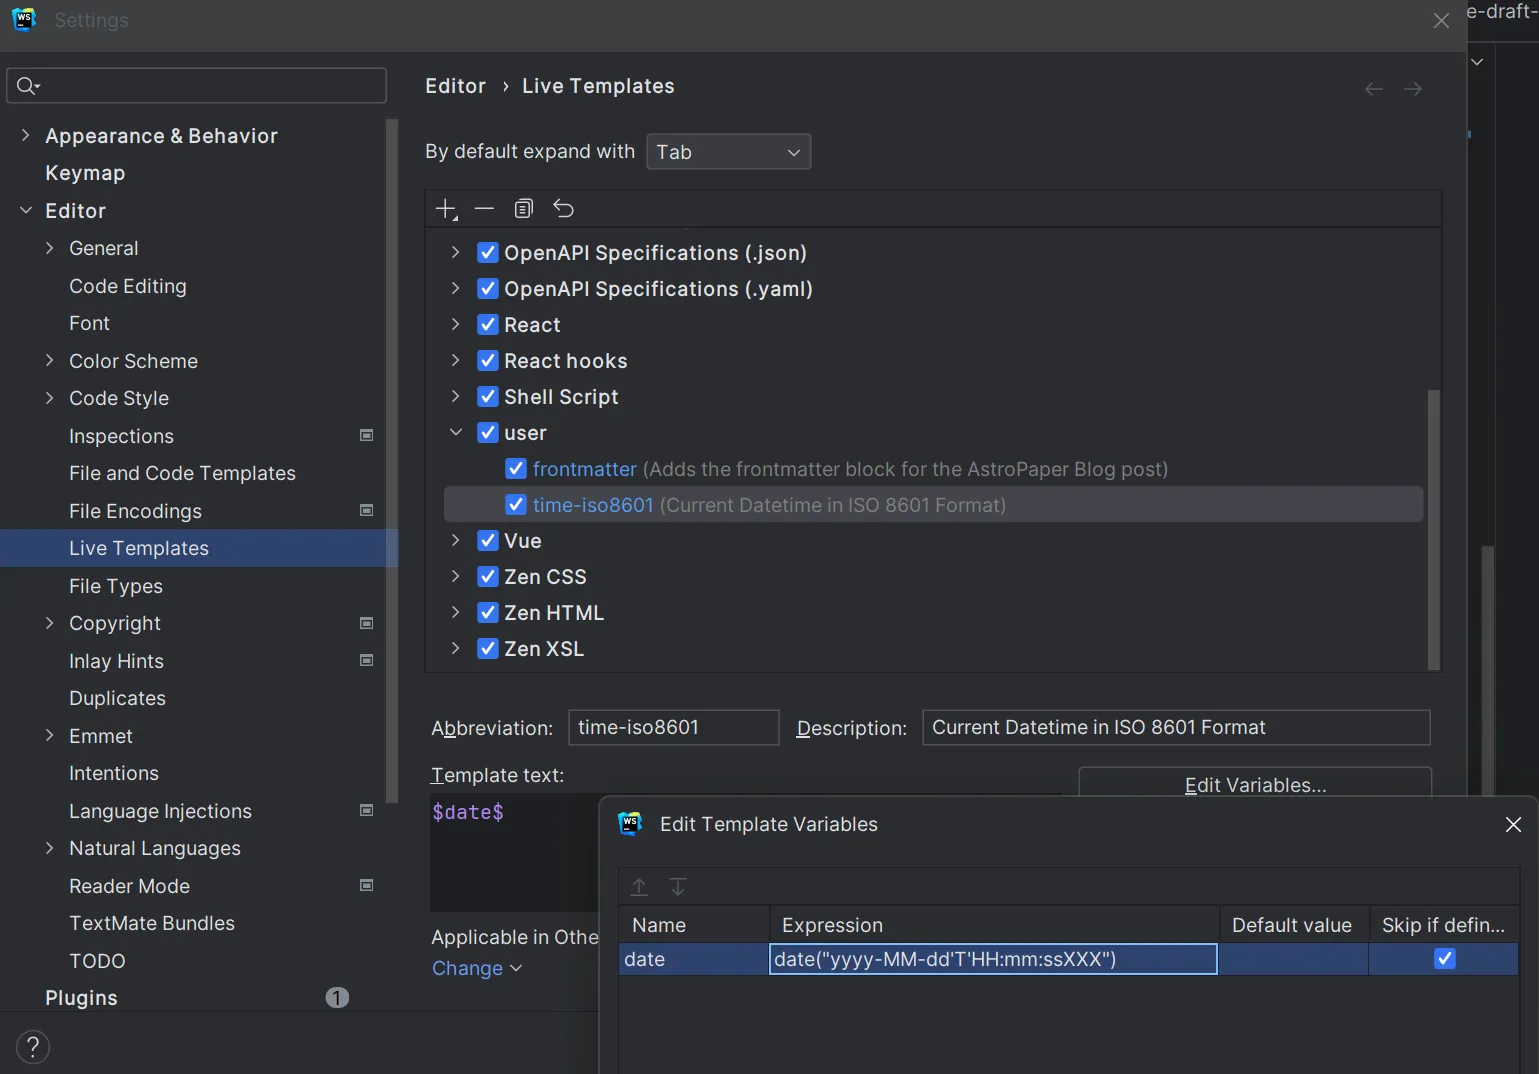Click the Abbreviation input field
1539x1074 pixels.
click(673, 727)
